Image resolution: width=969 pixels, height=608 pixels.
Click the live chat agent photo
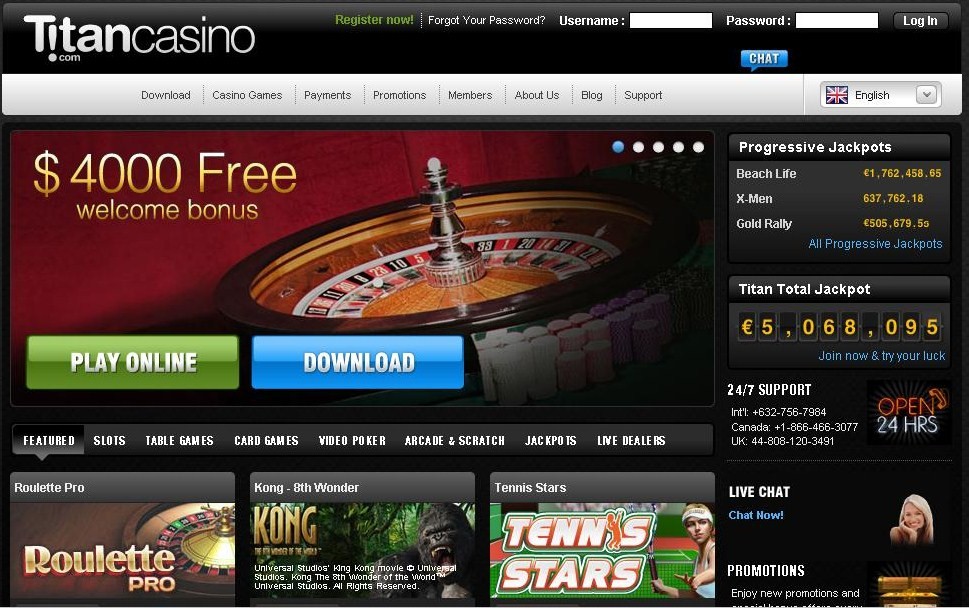pyautogui.click(x=912, y=520)
